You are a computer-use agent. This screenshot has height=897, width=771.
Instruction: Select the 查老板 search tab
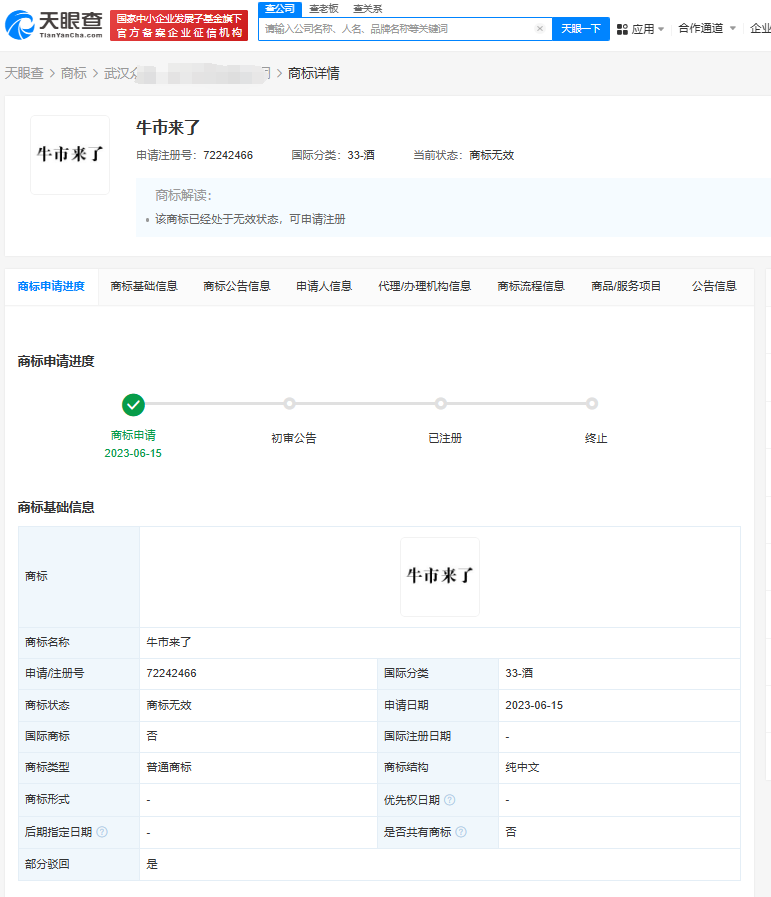click(324, 9)
